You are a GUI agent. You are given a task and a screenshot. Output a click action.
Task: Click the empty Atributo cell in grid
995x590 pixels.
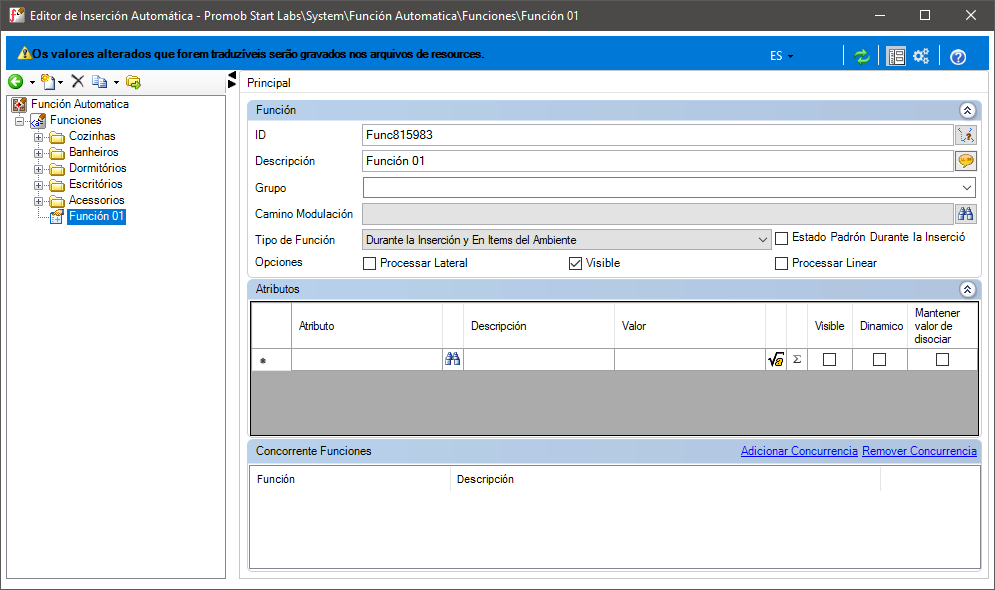[367, 360]
